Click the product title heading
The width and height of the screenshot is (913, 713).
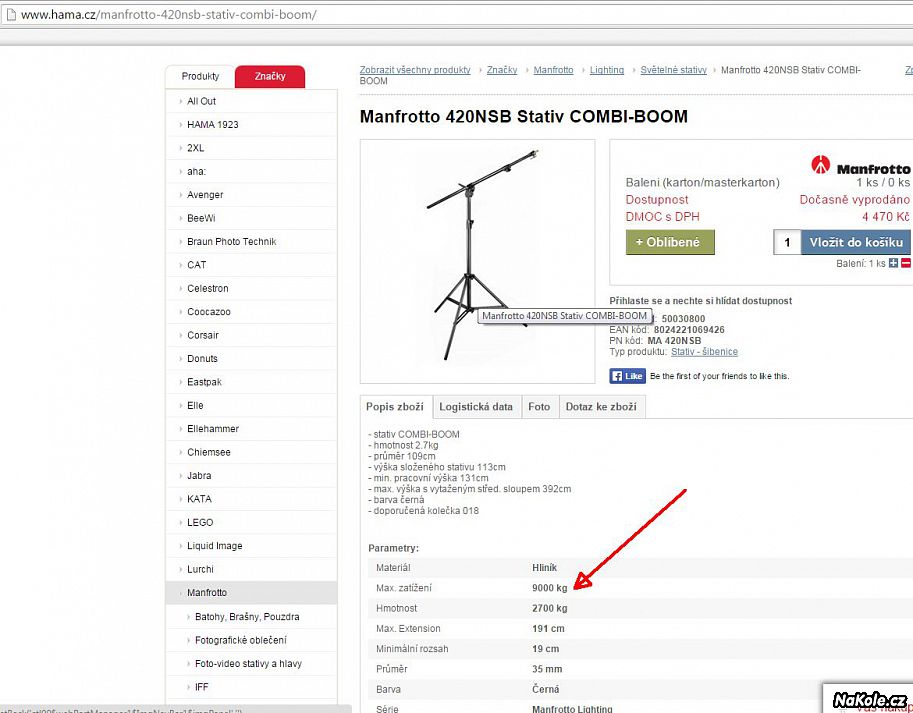[524, 116]
